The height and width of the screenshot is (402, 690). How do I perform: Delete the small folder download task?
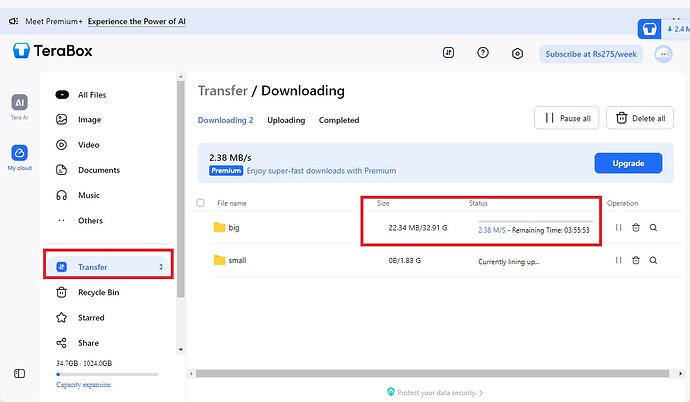tap(636, 260)
